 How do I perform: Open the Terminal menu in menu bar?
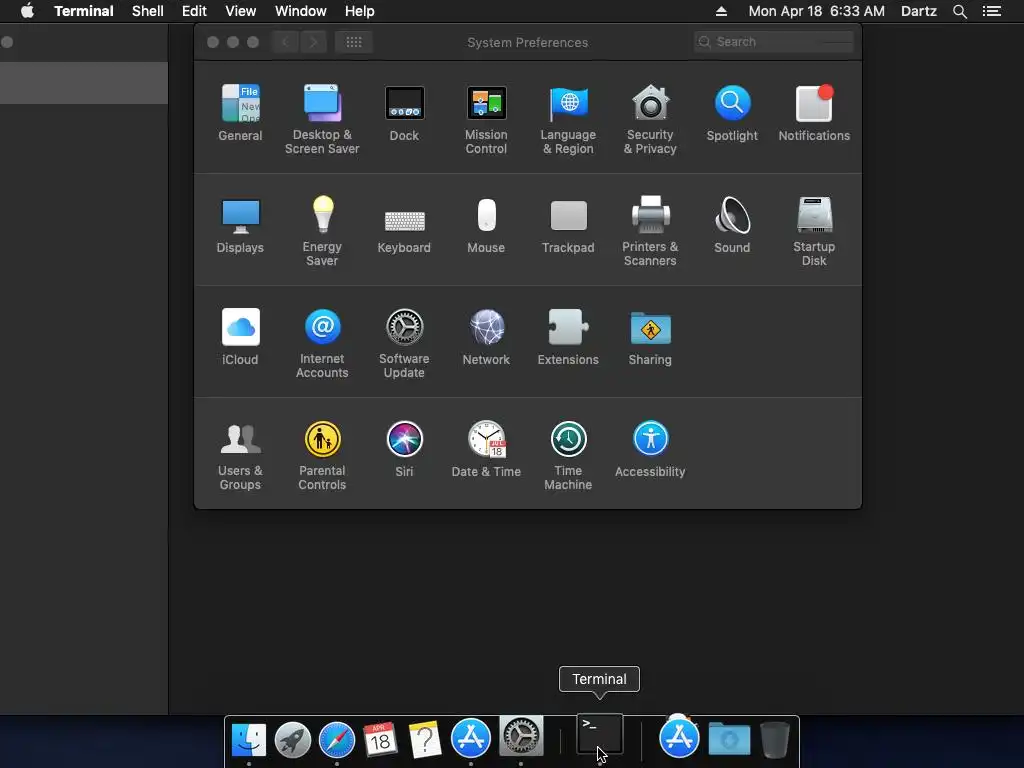tap(84, 11)
